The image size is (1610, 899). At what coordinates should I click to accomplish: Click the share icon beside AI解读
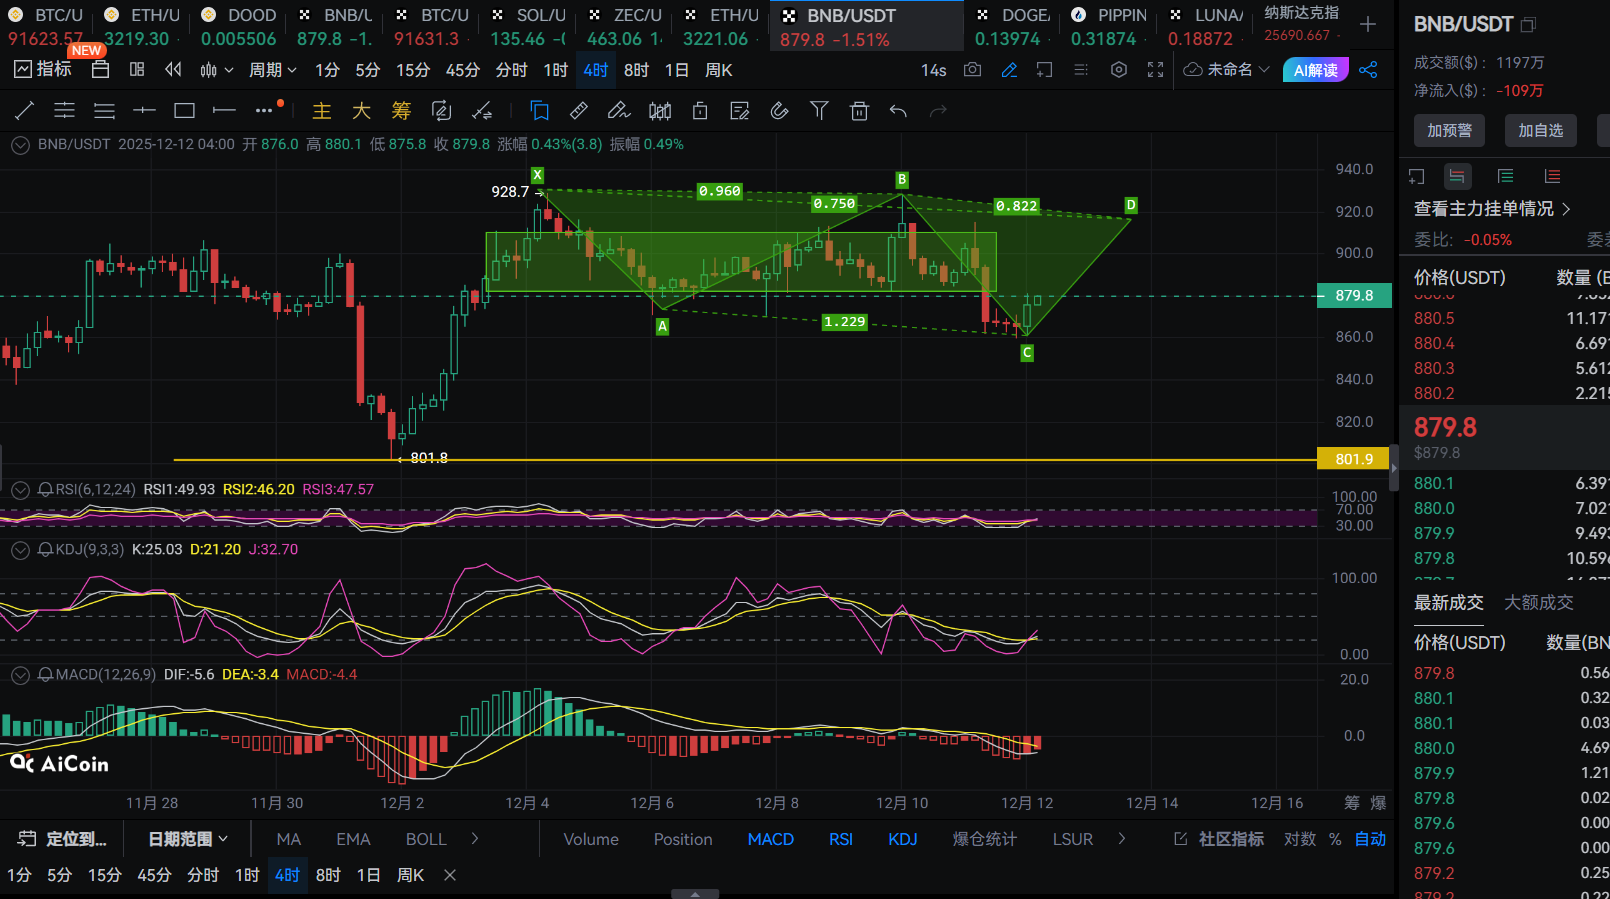(1369, 70)
